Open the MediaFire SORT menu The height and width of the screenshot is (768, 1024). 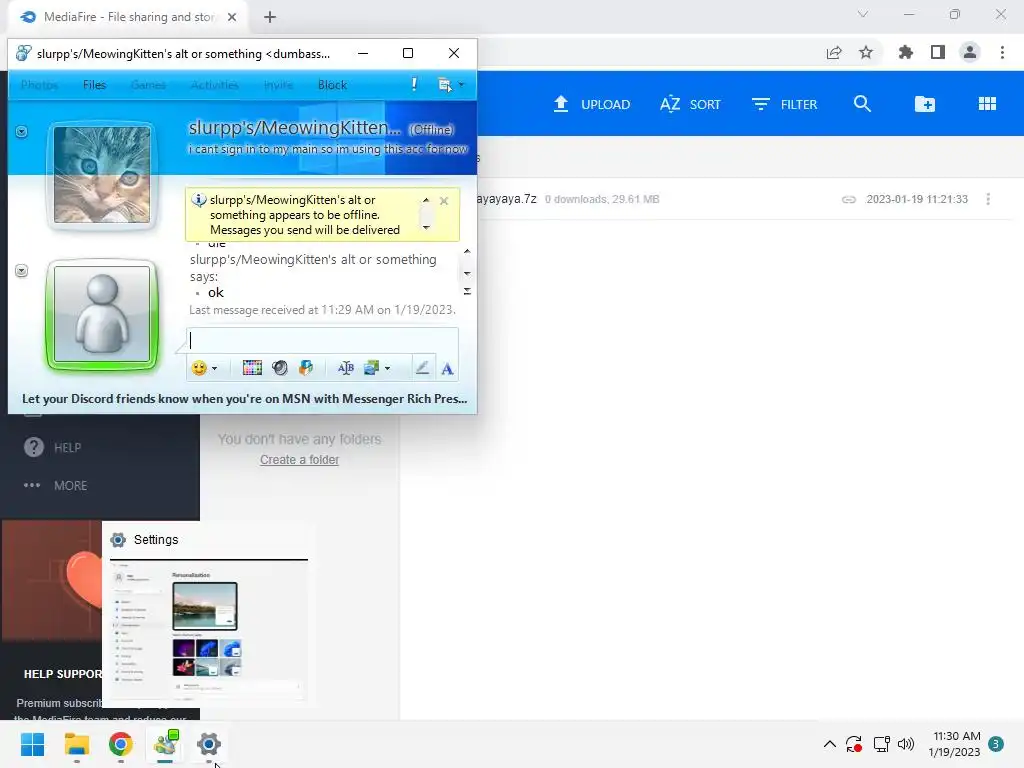(x=690, y=104)
